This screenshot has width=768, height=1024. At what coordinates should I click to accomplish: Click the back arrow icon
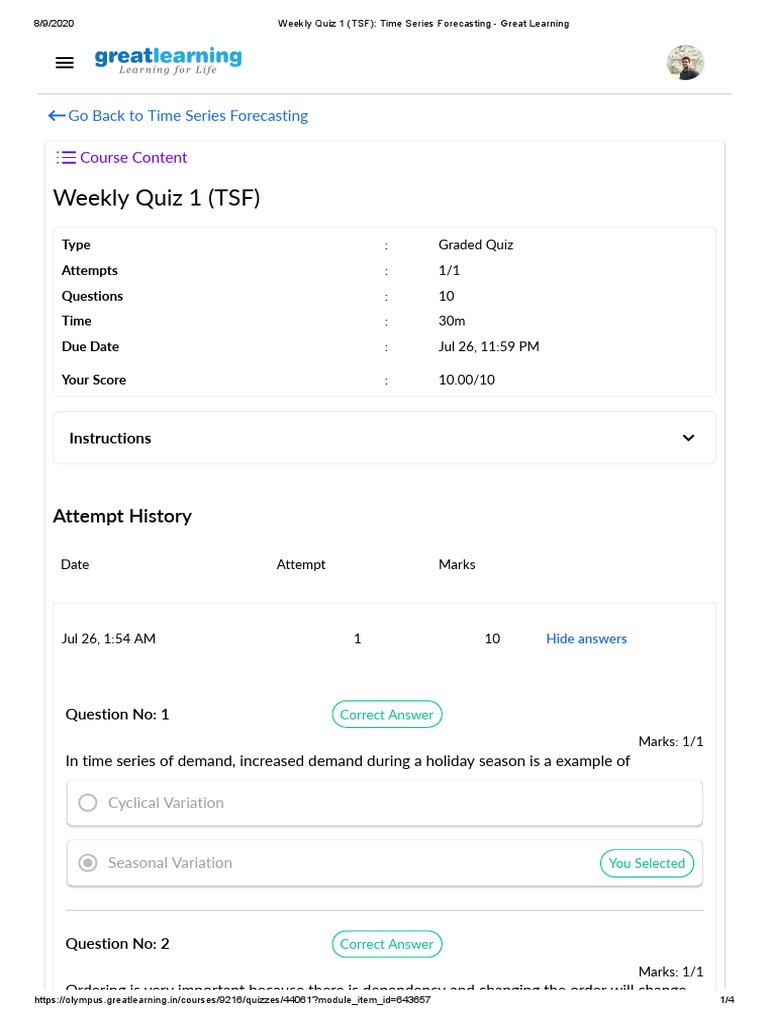coord(57,116)
